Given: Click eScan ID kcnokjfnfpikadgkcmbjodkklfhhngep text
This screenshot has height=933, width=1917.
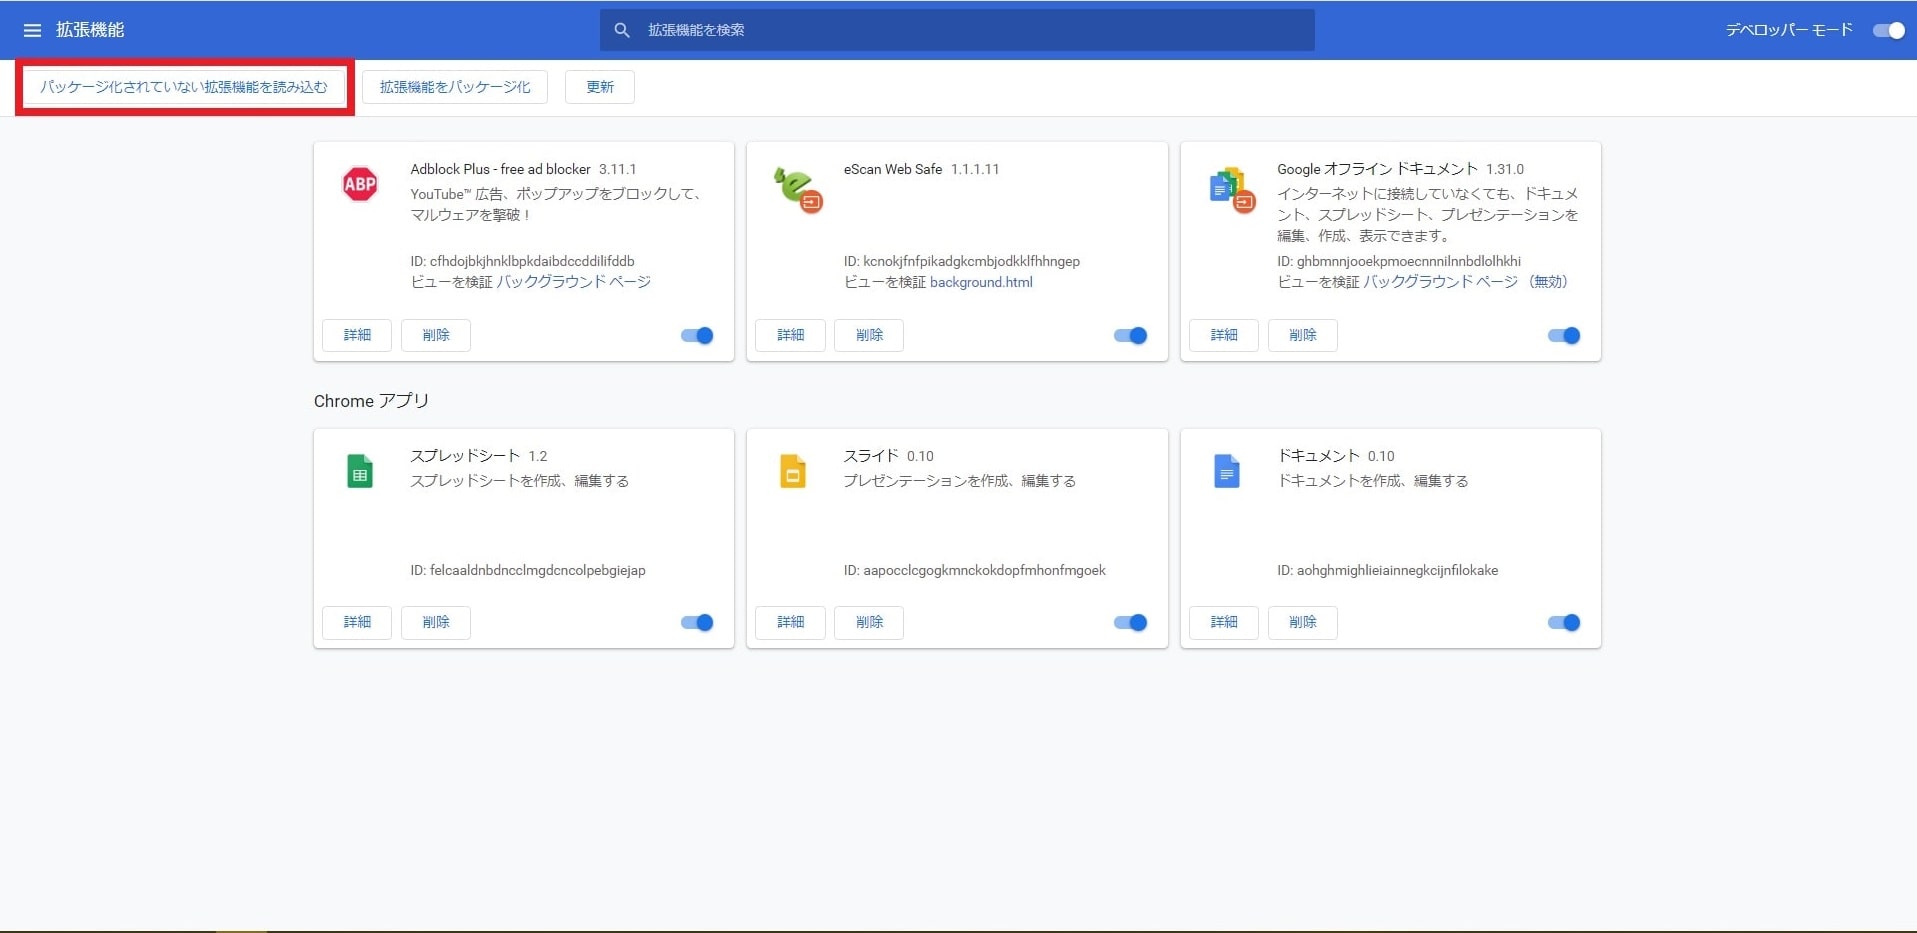Looking at the screenshot, I should (x=962, y=261).
